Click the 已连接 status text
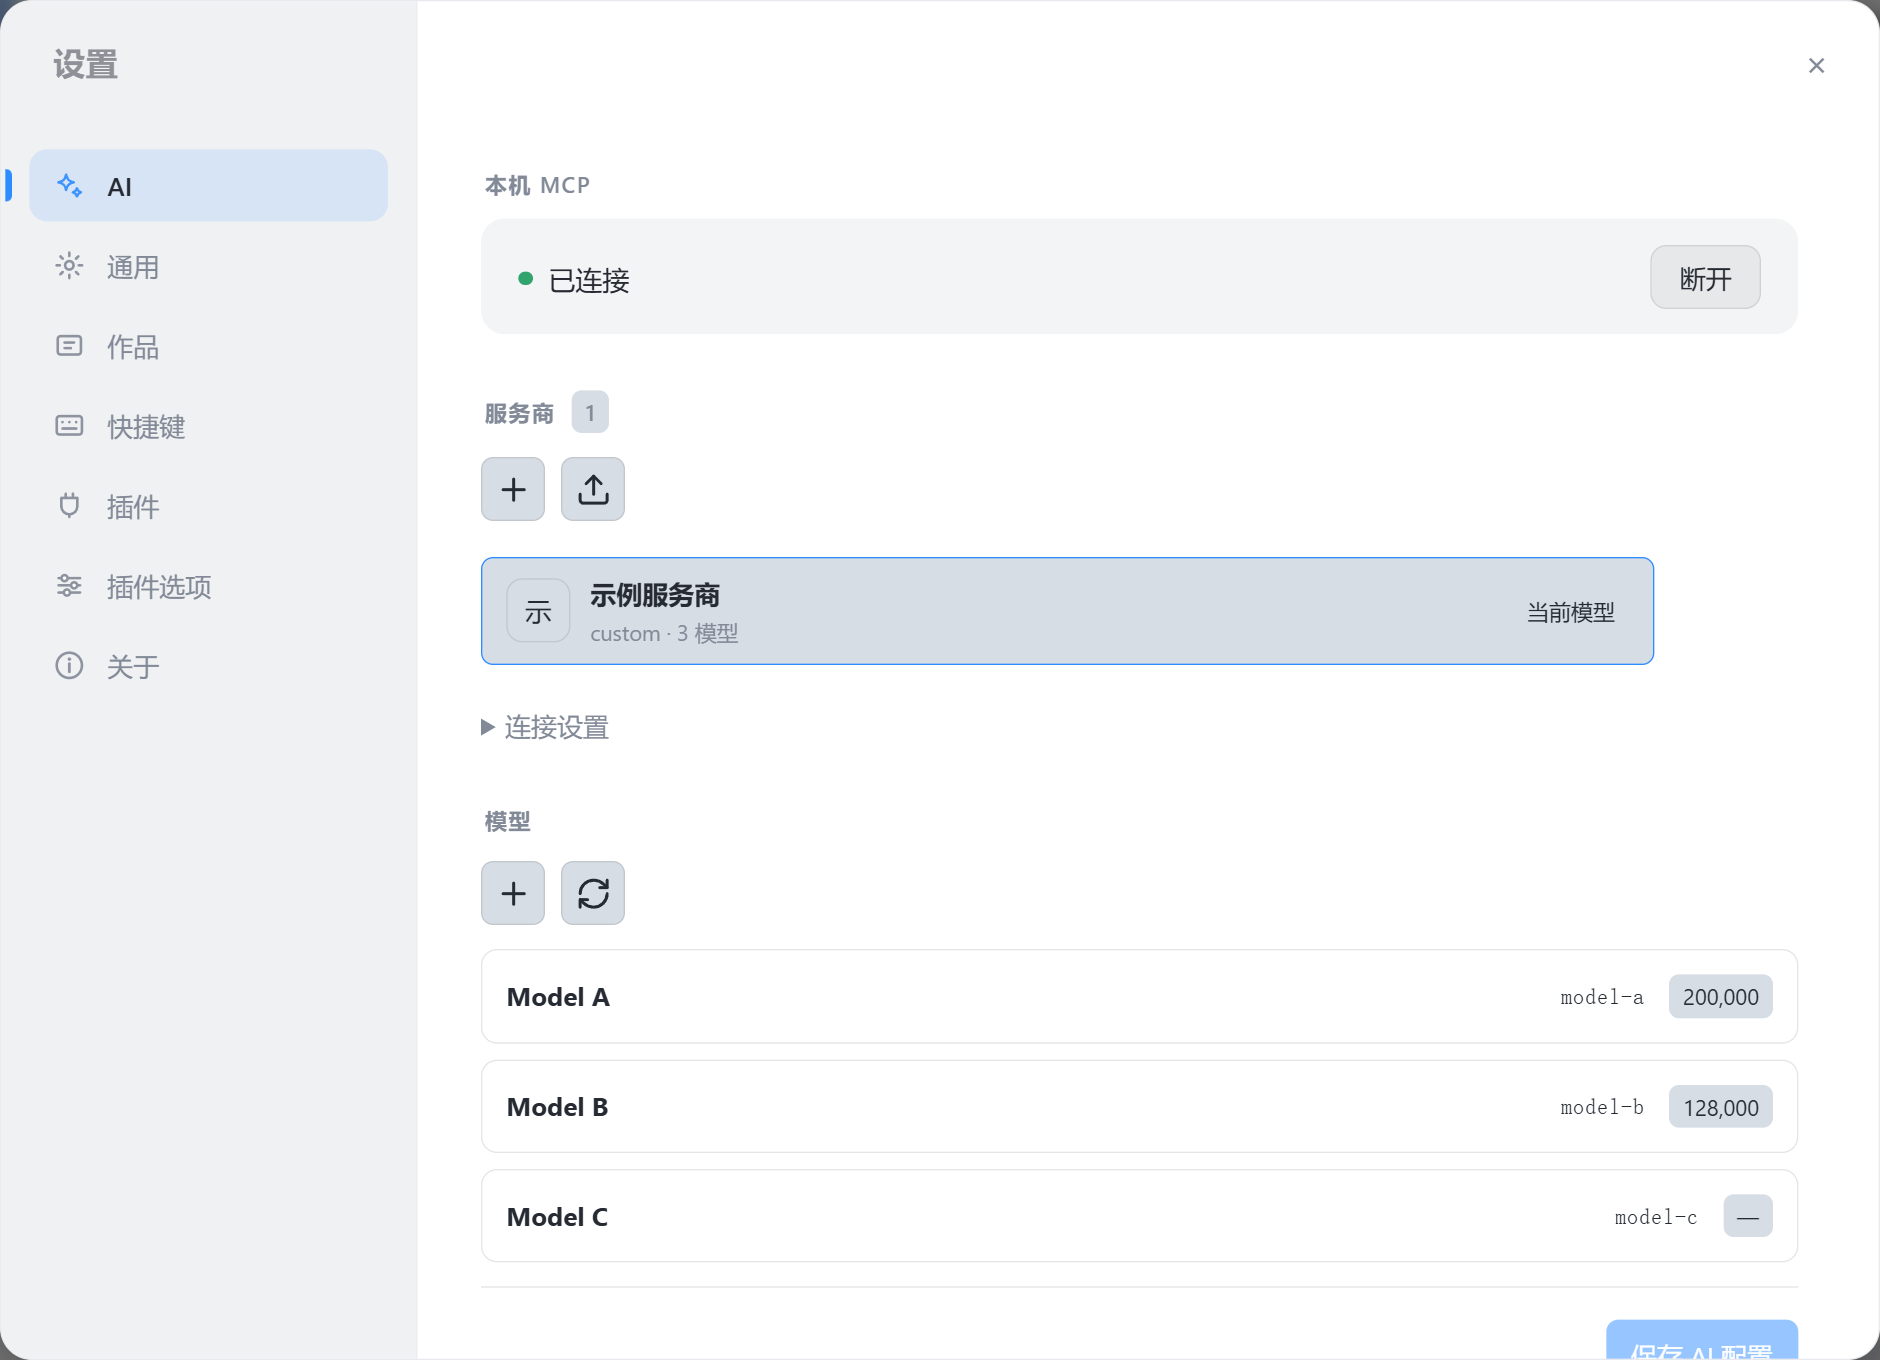 589,280
